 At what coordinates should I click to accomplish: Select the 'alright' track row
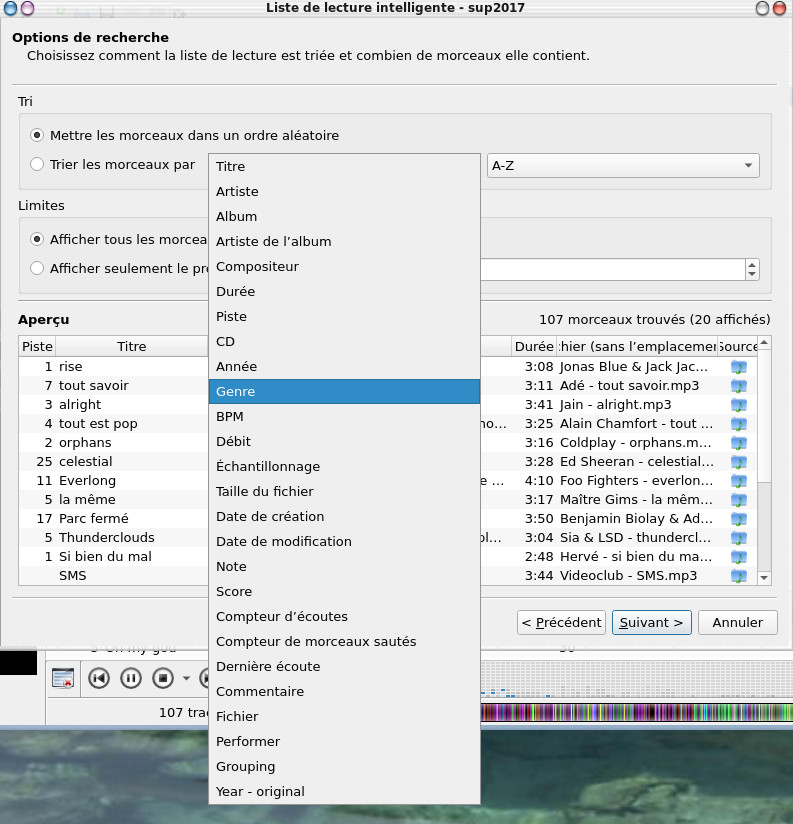coord(114,404)
